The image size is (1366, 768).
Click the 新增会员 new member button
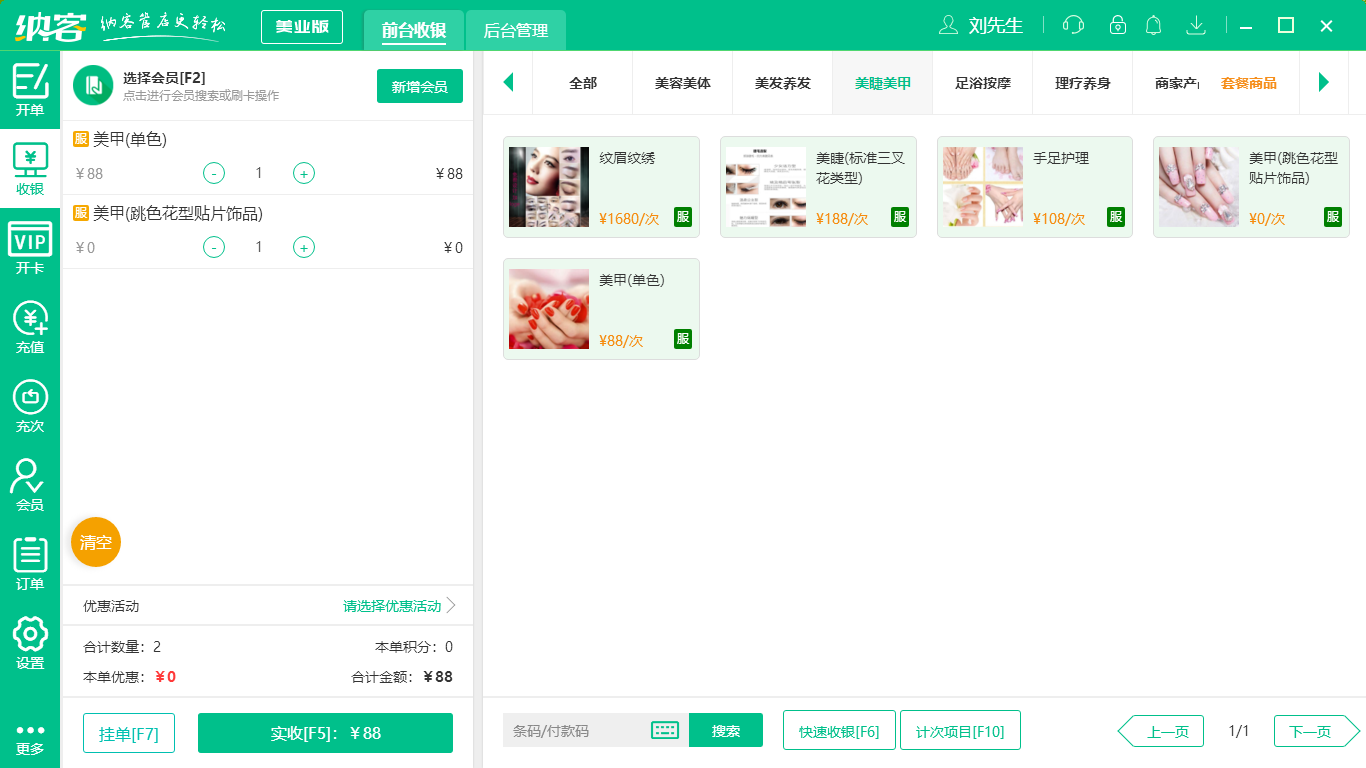click(419, 87)
